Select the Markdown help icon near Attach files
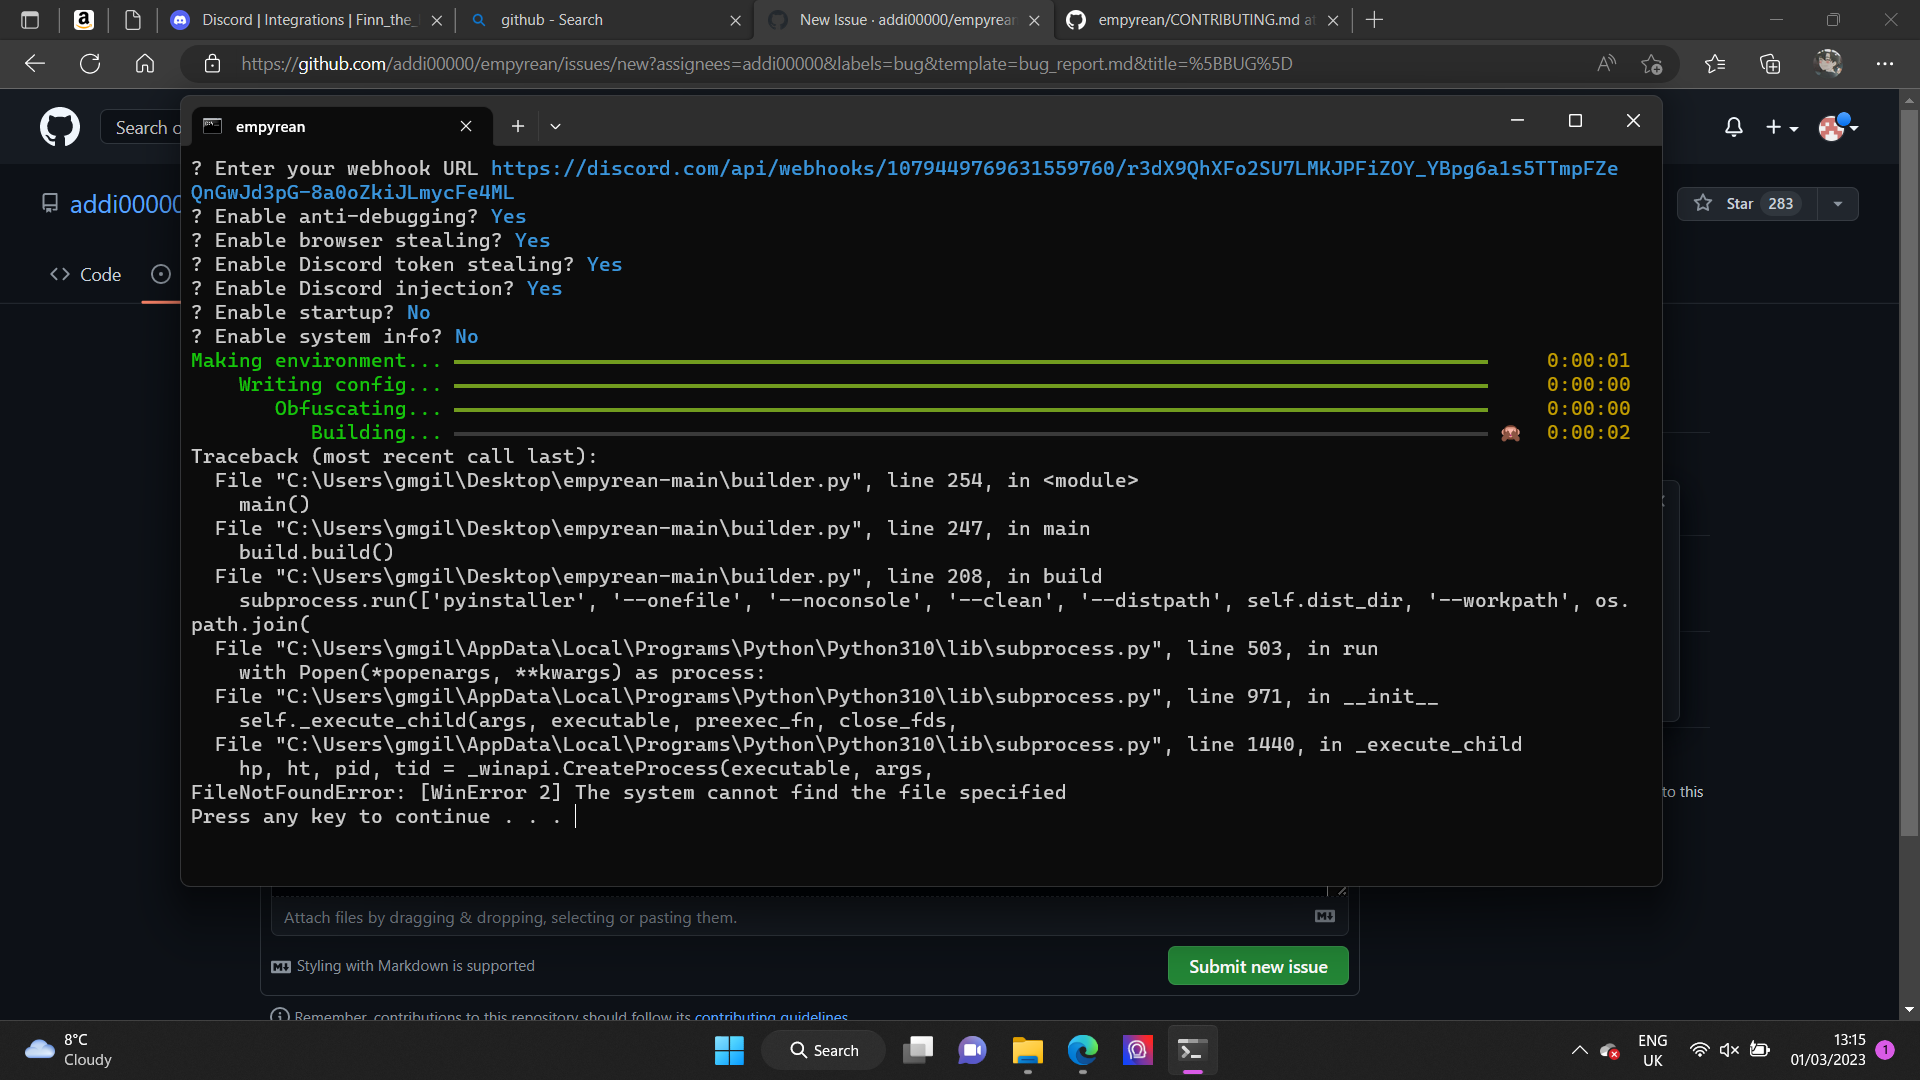 (x=1324, y=914)
